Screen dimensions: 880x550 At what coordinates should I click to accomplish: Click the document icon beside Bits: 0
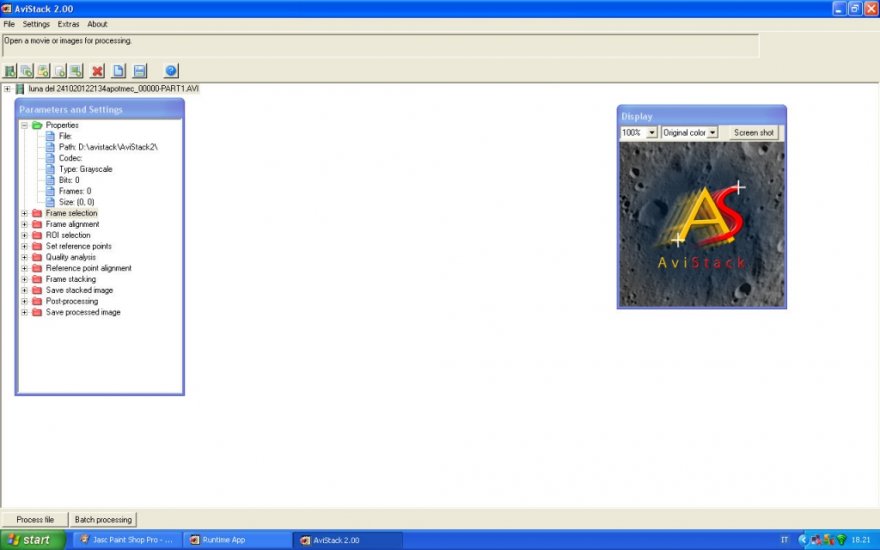pyautogui.click(x=51, y=180)
